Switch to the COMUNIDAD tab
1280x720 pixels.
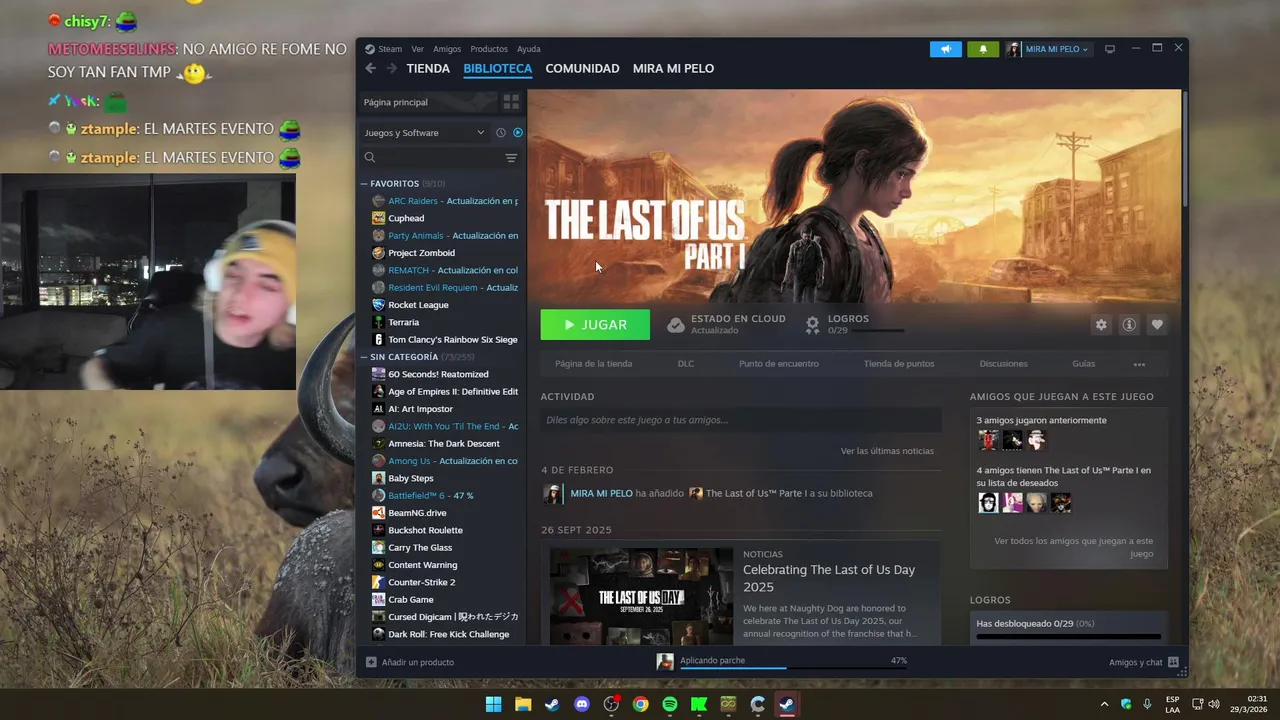pyautogui.click(x=582, y=68)
